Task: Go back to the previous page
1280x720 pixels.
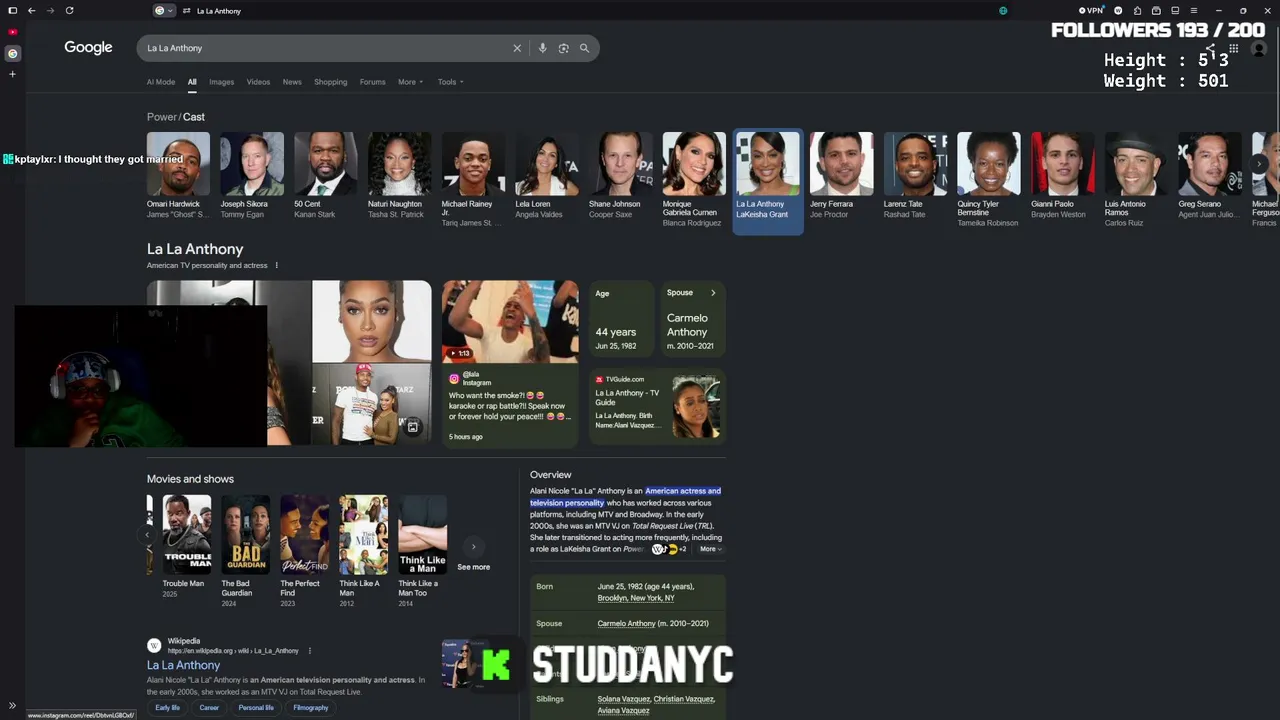Action: click(32, 11)
